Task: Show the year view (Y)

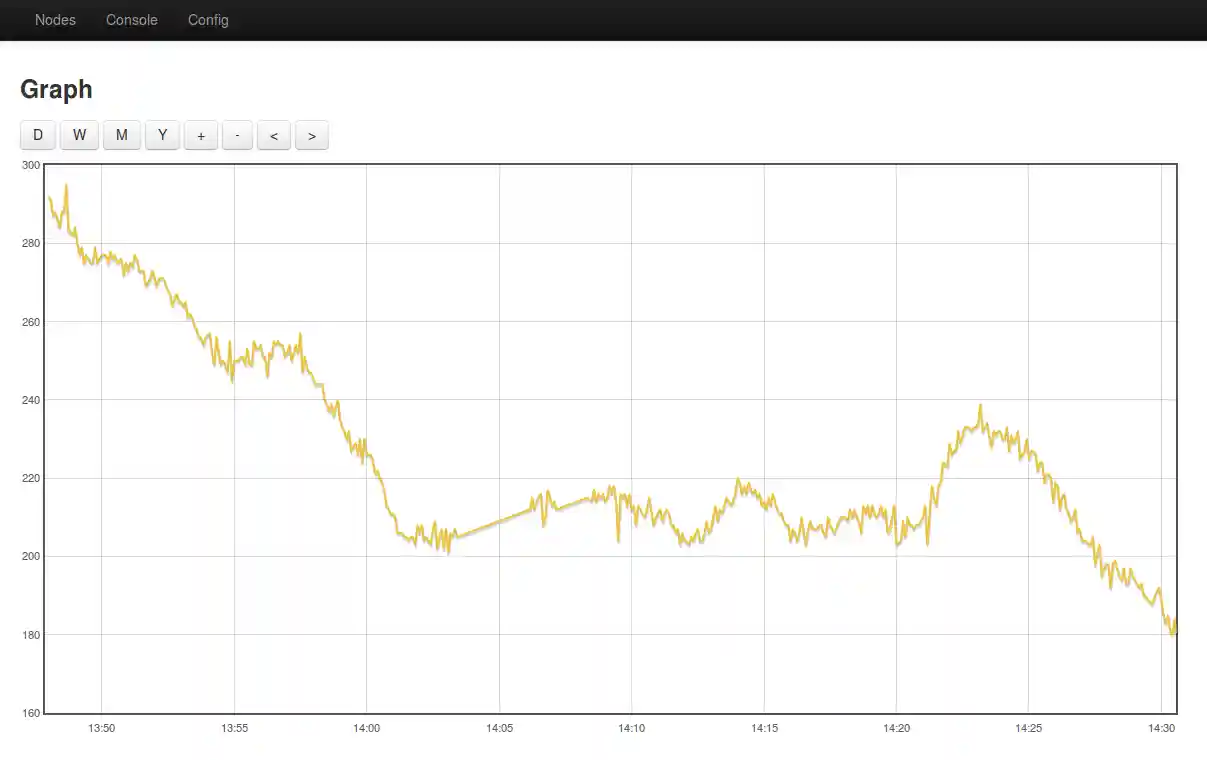Action: pos(162,135)
